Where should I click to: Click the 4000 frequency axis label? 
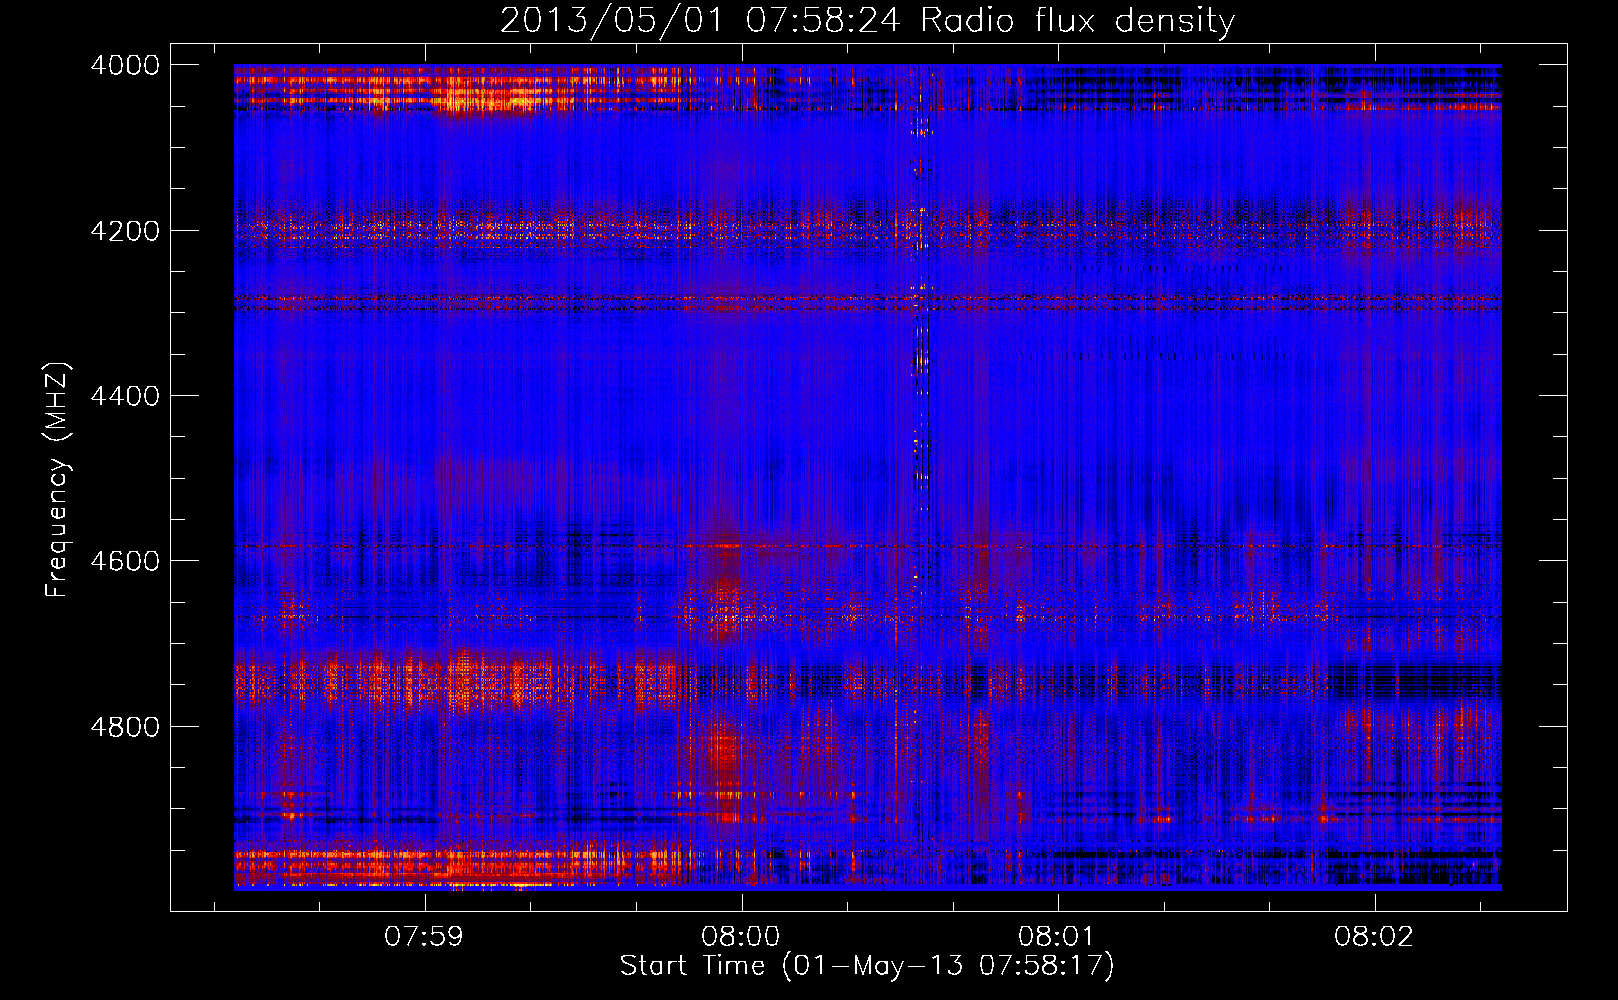click(x=125, y=65)
